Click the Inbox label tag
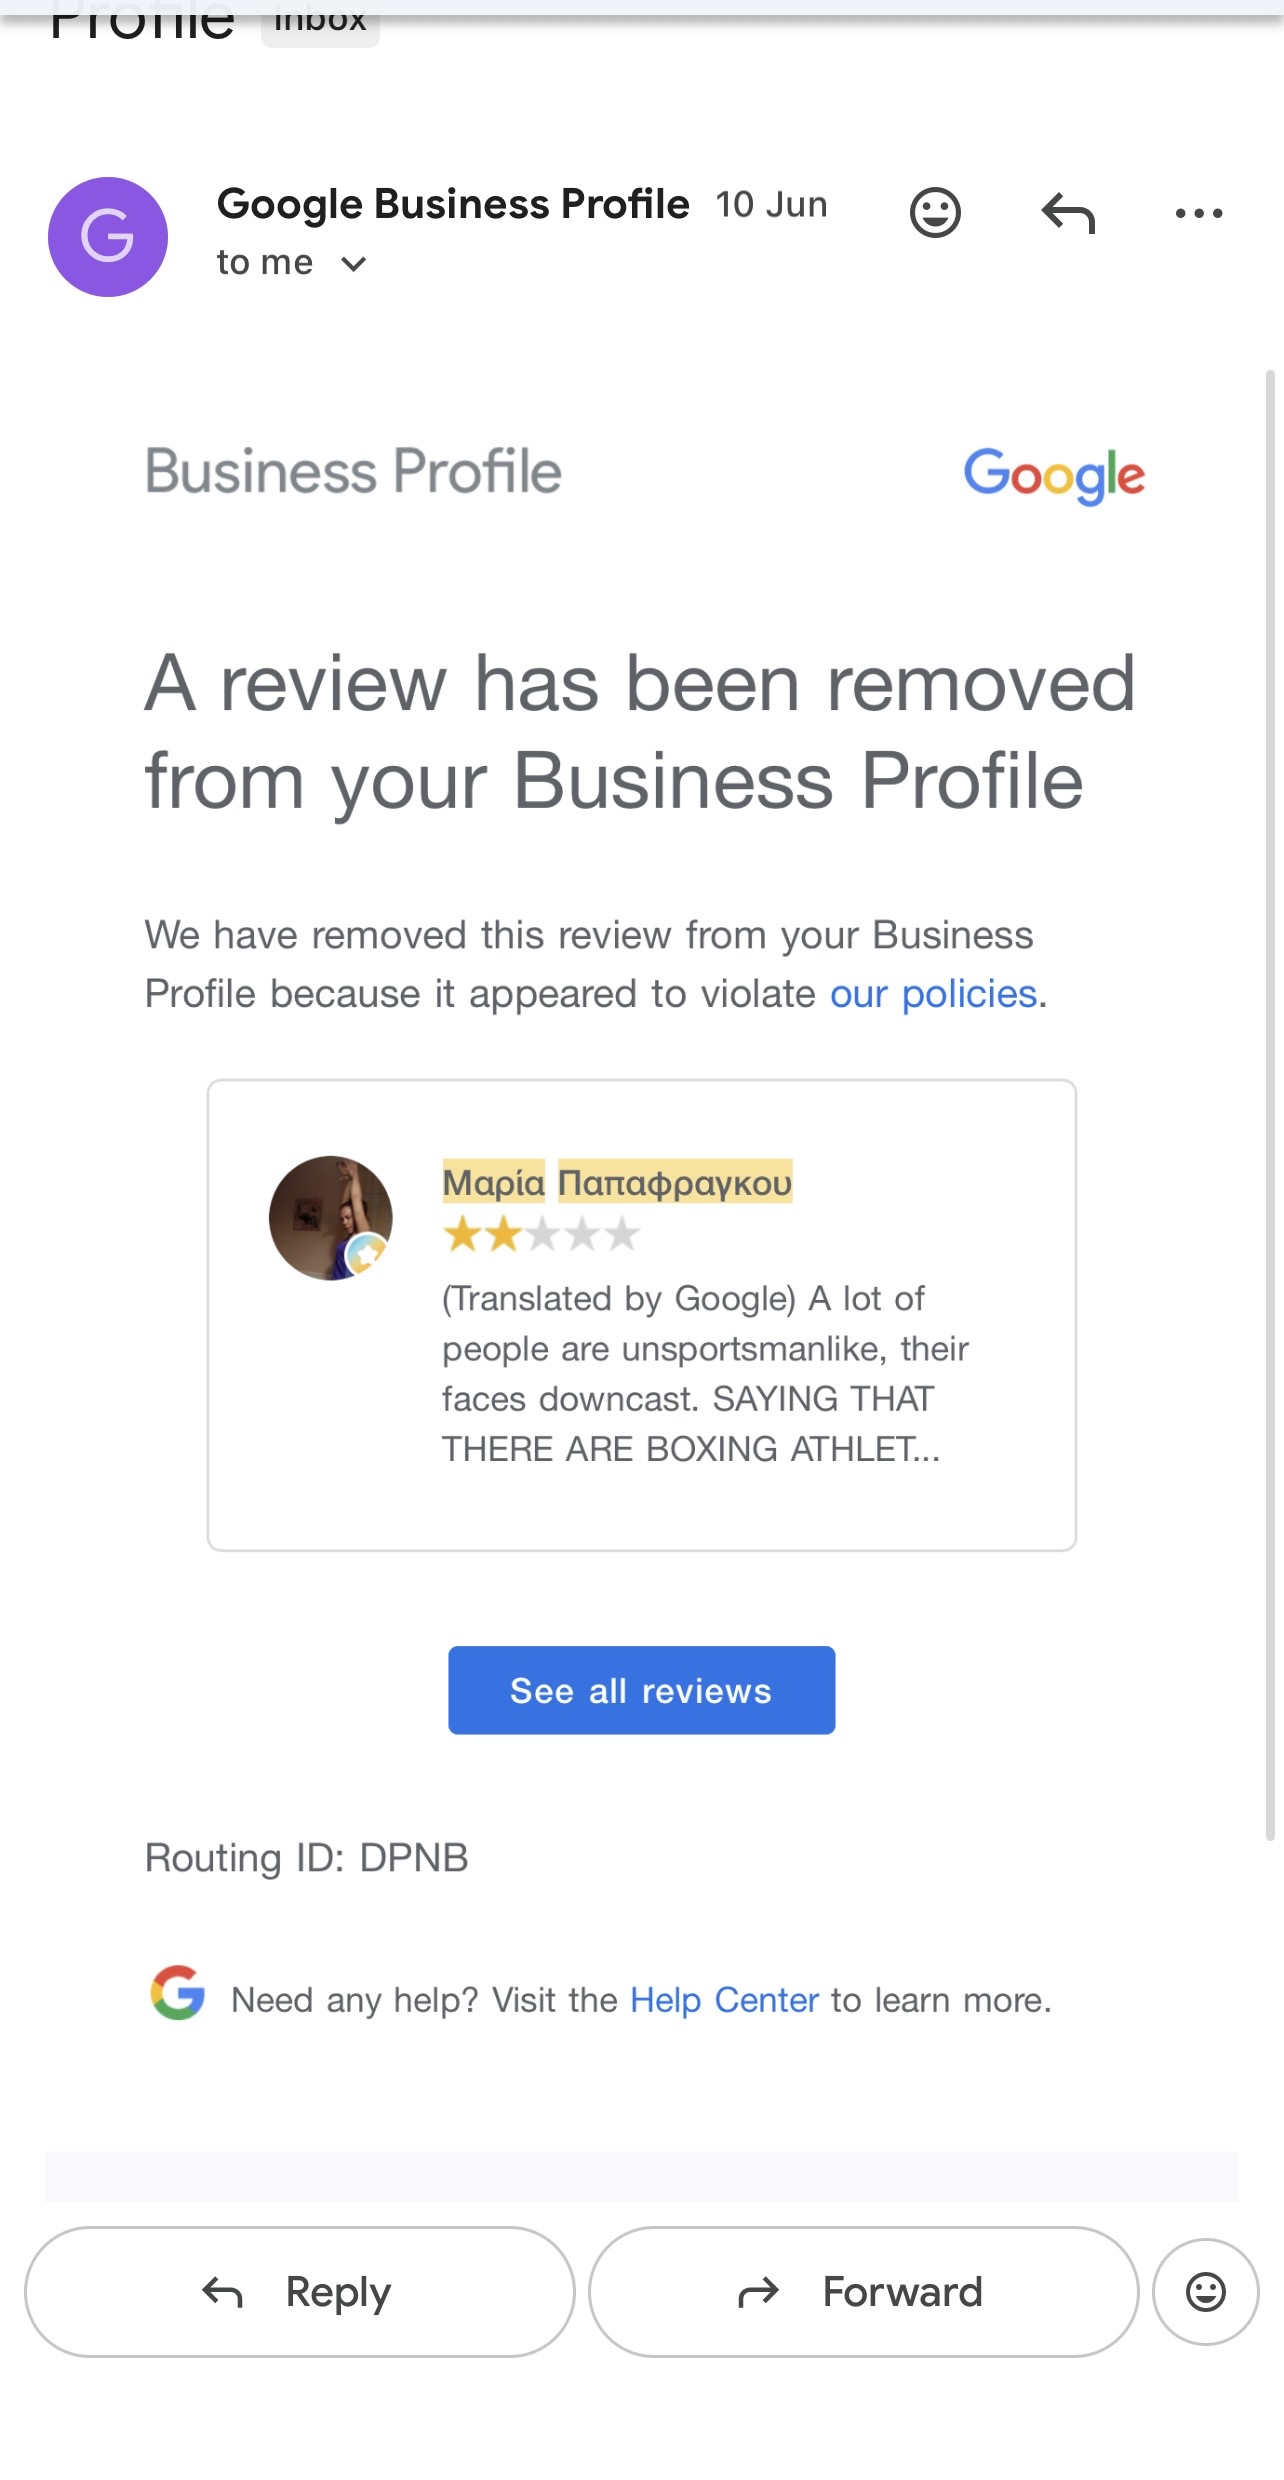The image size is (1284, 2480). 320,20
